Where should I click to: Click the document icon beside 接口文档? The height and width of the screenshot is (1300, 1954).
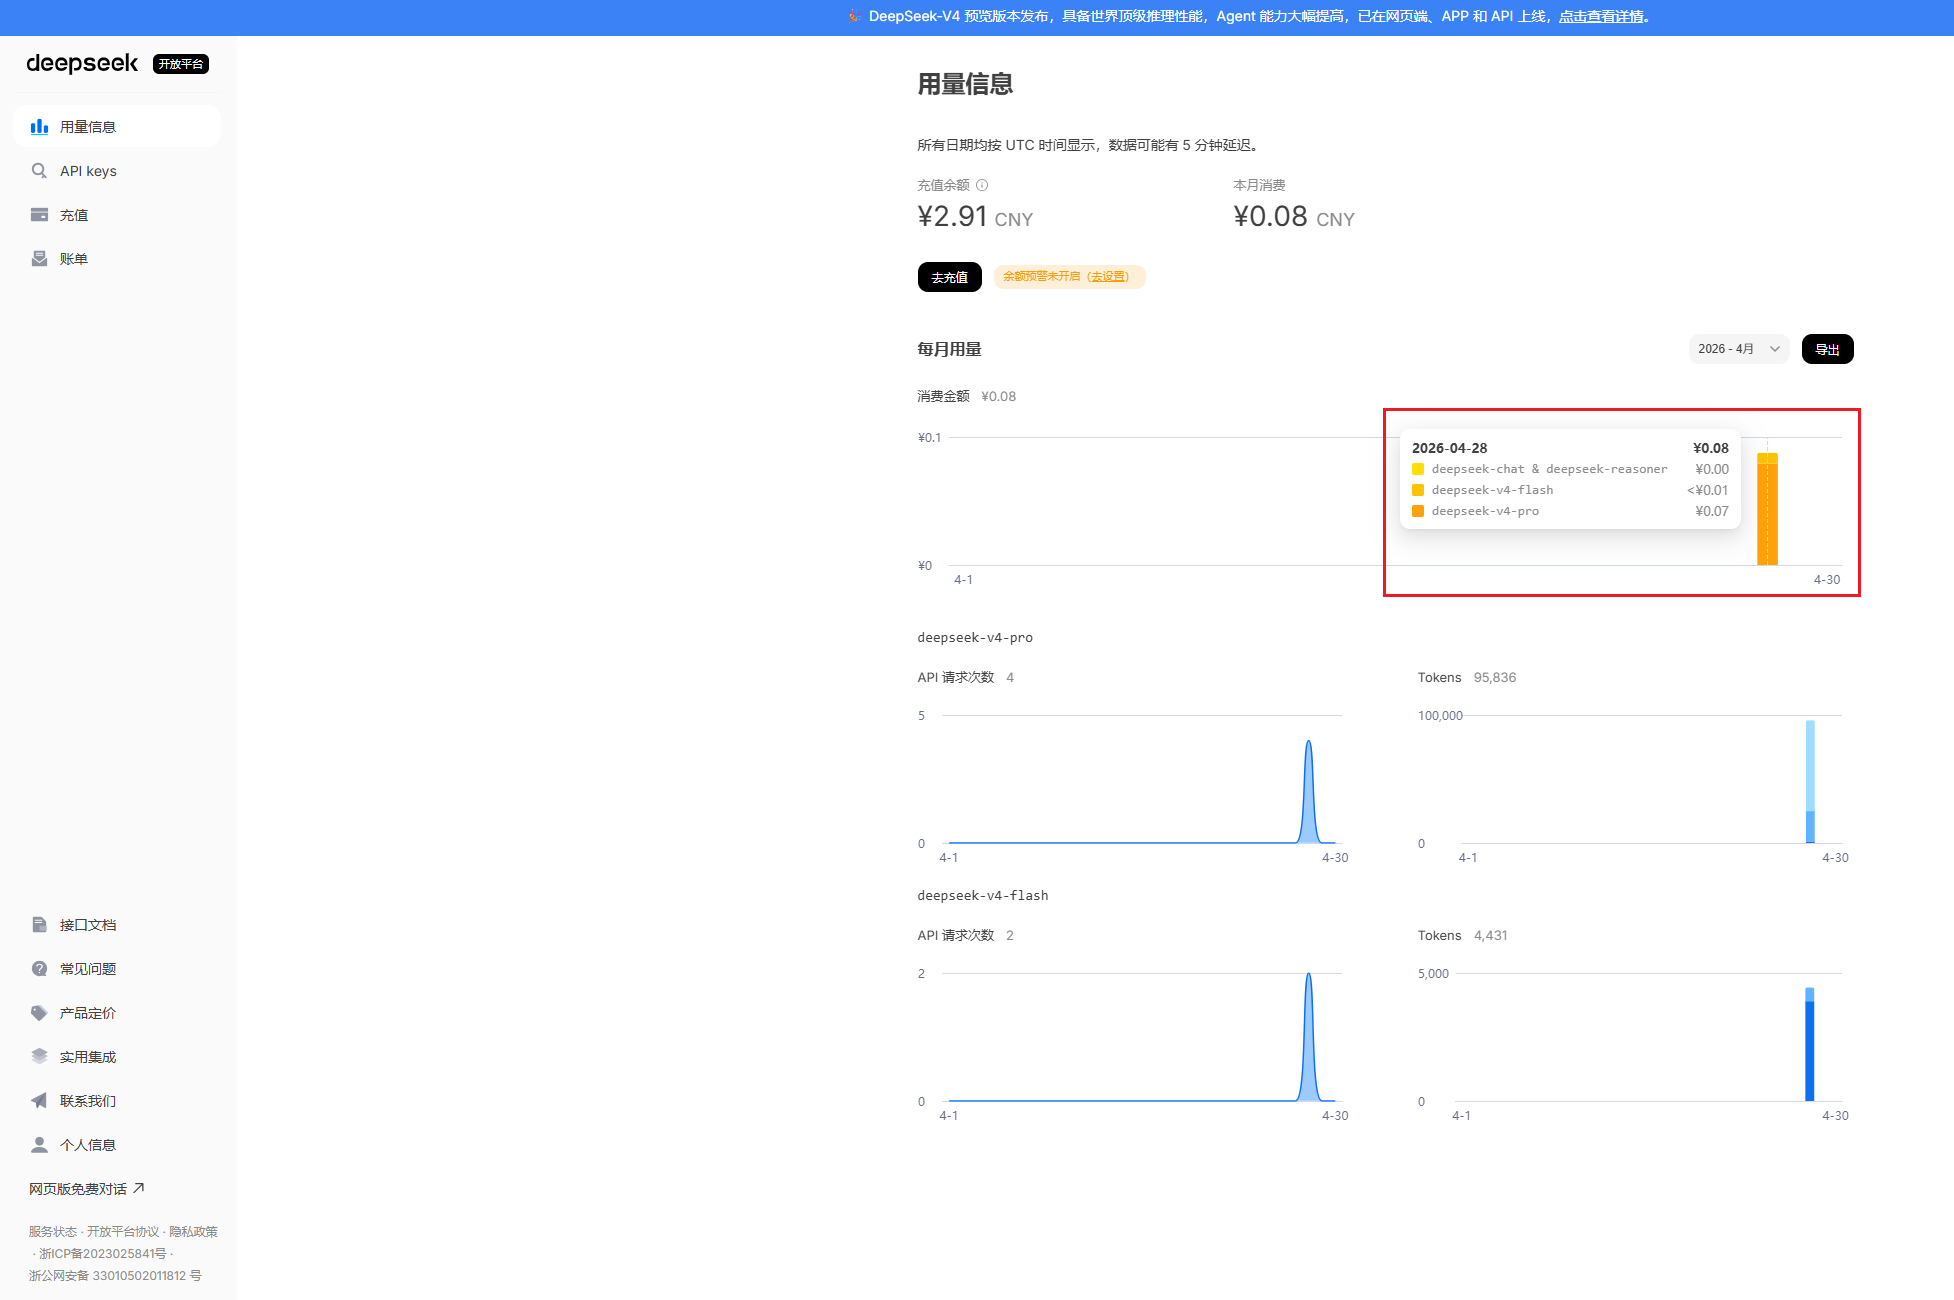tap(39, 924)
